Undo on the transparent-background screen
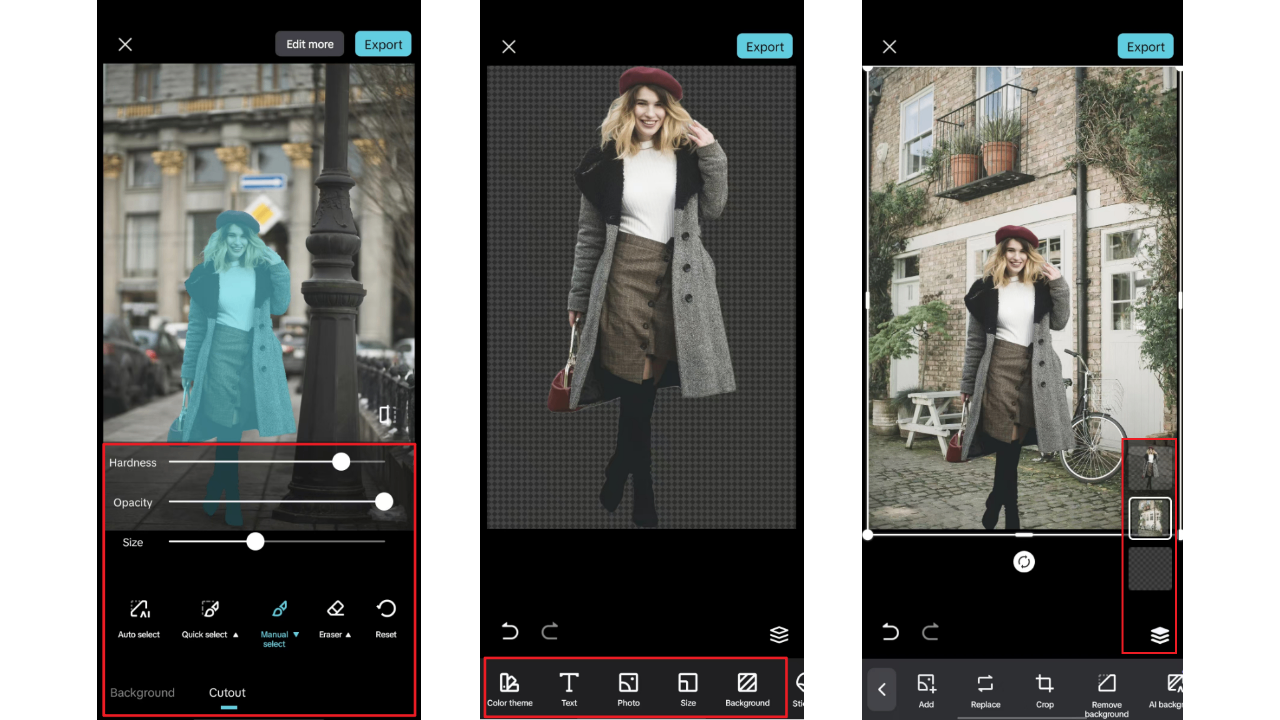The image size is (1280, 720). click(x=510, y=631)
